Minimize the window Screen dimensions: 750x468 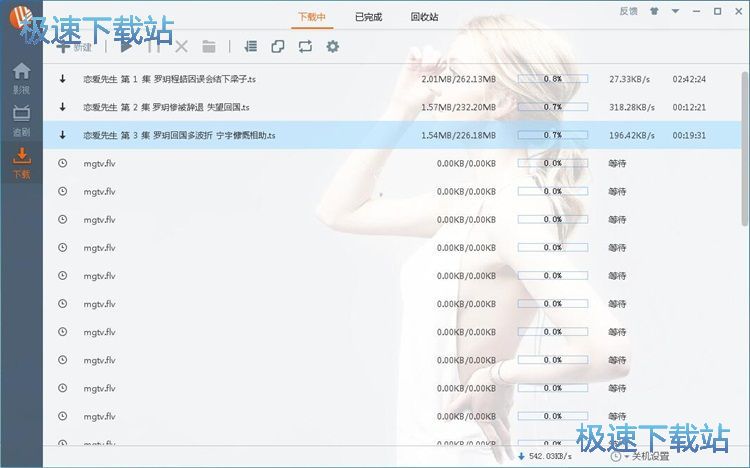point(696,11)
